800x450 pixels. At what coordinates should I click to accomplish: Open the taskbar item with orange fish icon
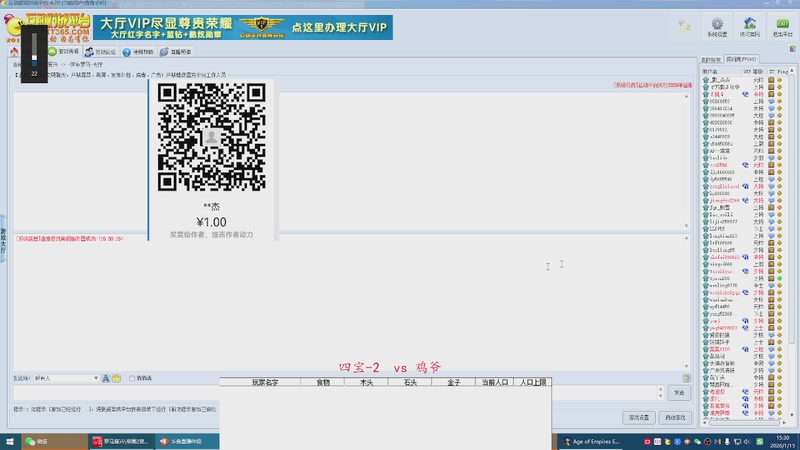[187, 441]
